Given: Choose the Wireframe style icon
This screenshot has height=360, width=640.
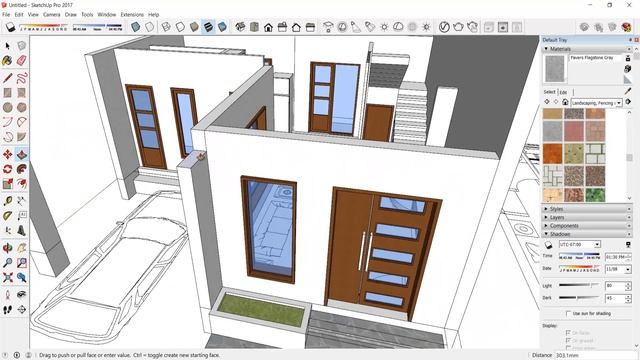Looking at the screenshot, I should (x=166, y=27).
